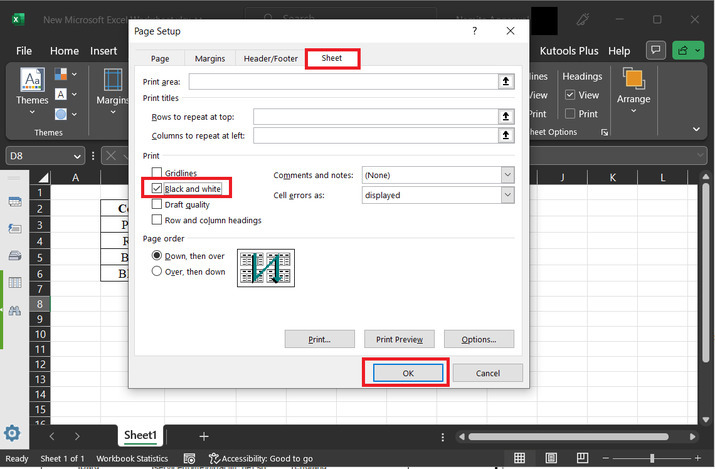Open Cell errors as dropdown
Image resolution: width=715 pixels, height=469 pixels.
[508, 195]
